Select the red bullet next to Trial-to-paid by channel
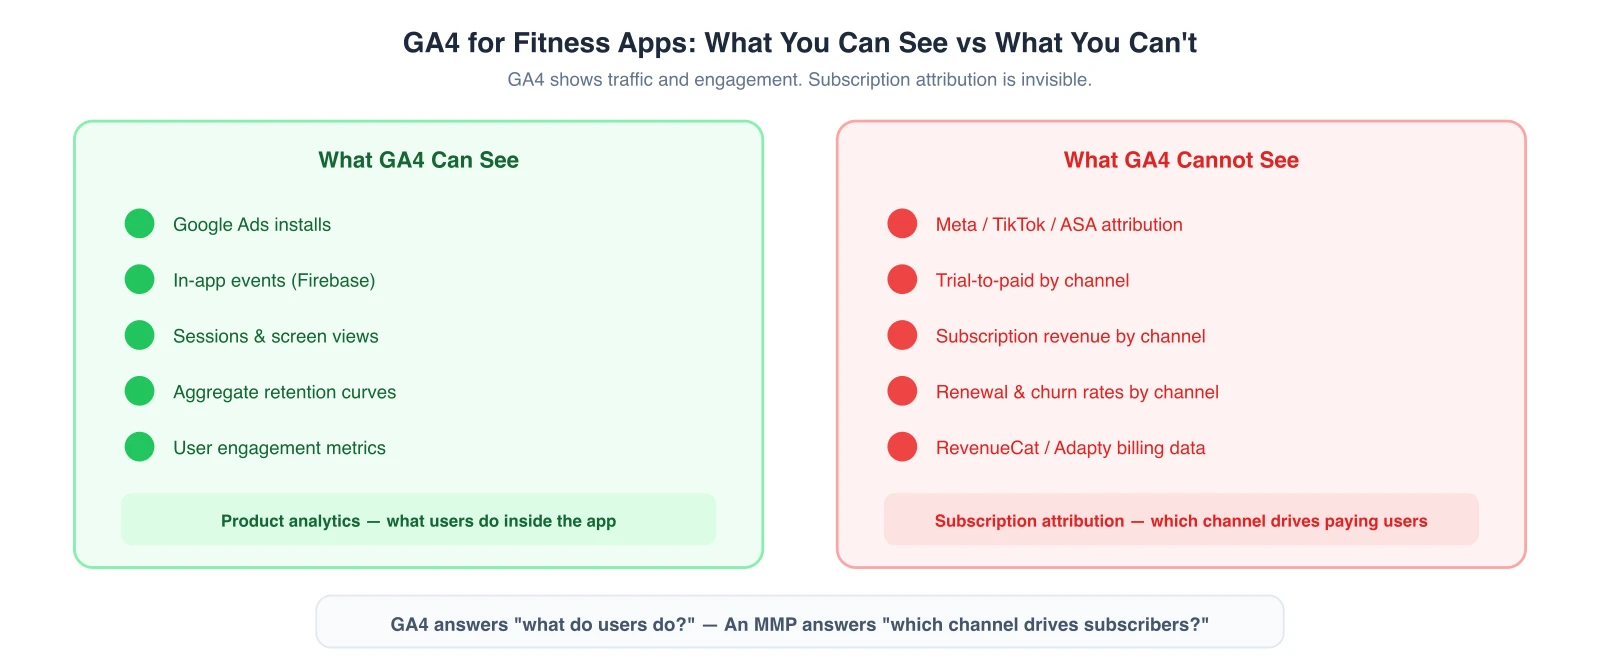Image resolution: width=1600 pixels, height=670 pixels. (x=902, y=280)
